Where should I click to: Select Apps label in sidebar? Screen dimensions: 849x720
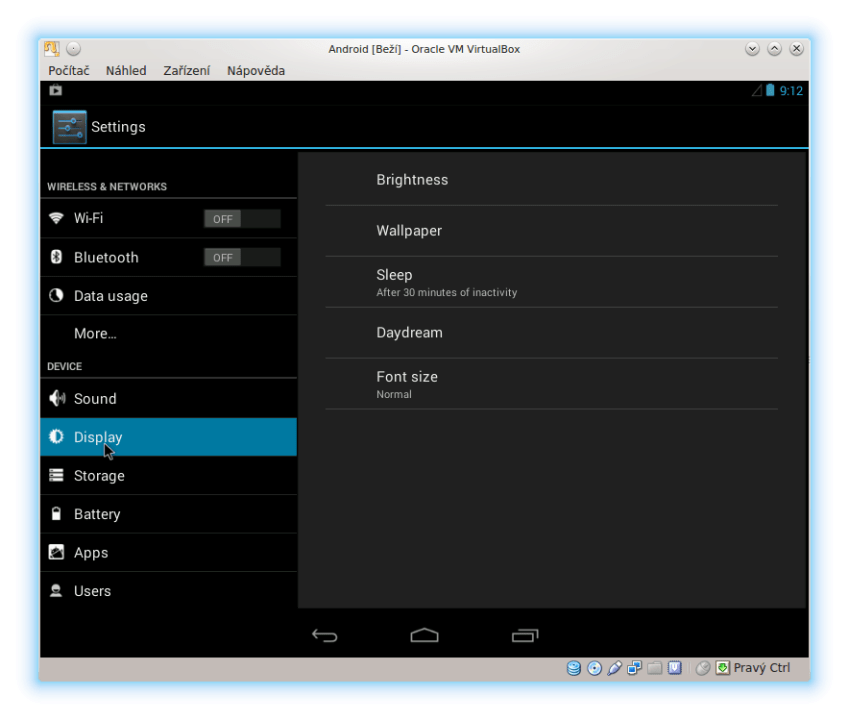tap(91, 553)
